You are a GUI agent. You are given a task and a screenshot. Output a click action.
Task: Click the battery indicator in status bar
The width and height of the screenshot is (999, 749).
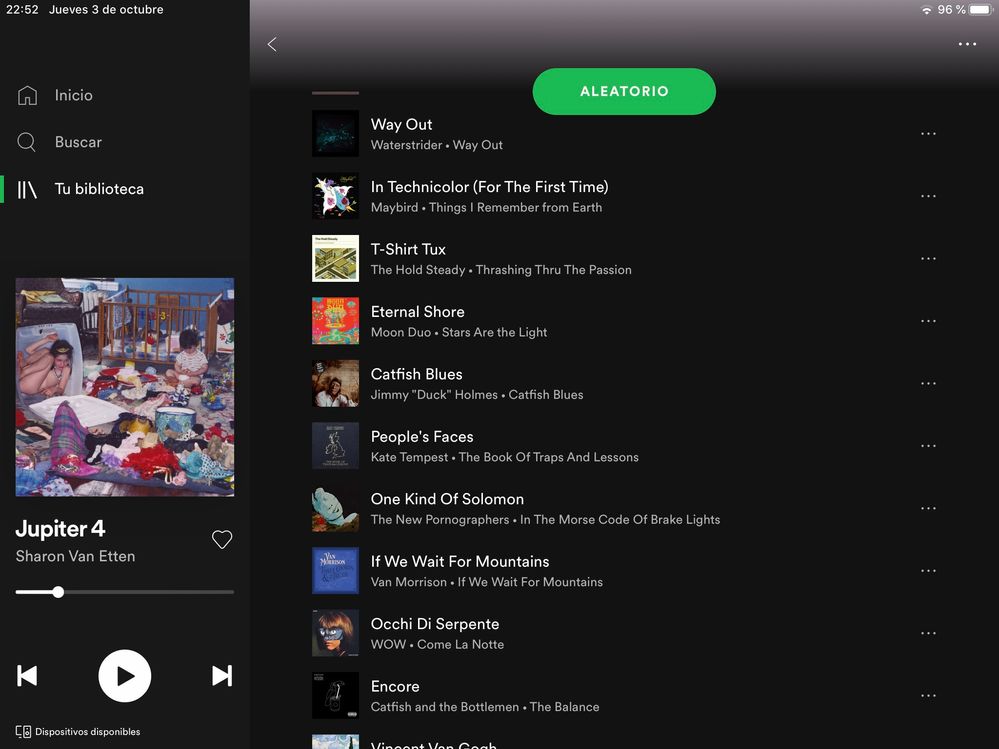[x=981, y=10]
